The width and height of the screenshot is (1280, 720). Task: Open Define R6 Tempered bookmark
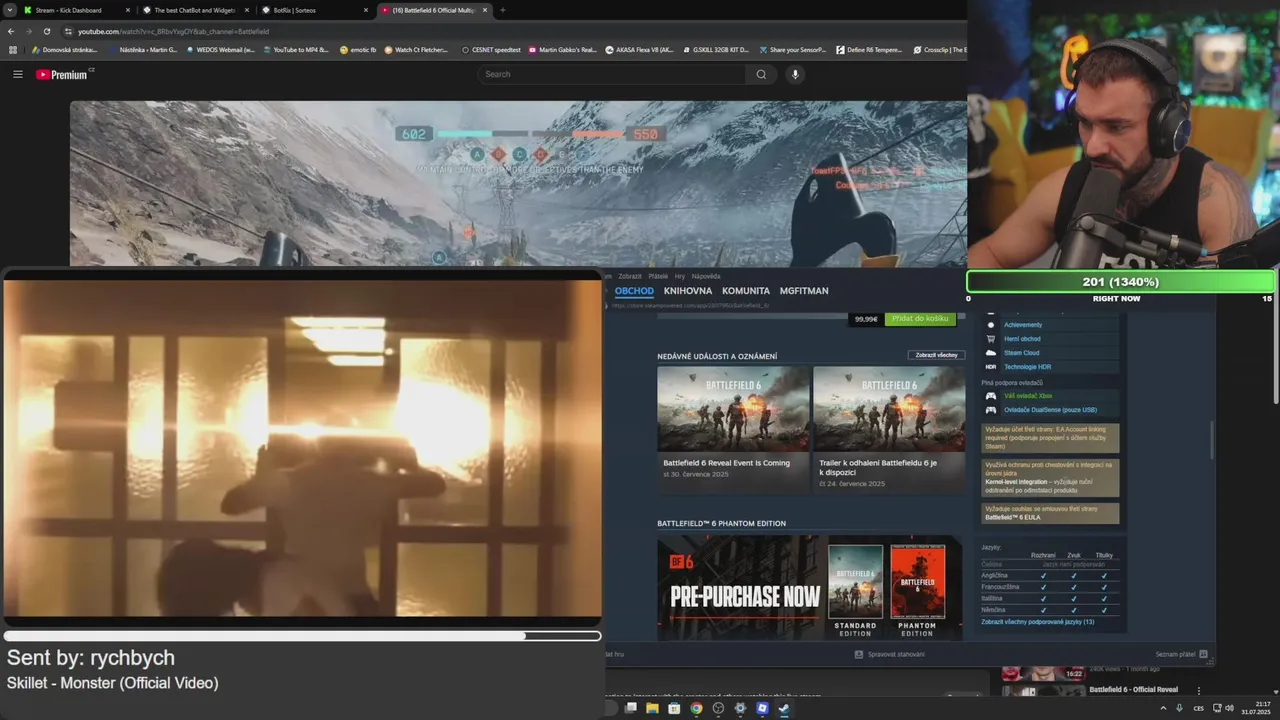pyautogui.click(x=869, y=49)
